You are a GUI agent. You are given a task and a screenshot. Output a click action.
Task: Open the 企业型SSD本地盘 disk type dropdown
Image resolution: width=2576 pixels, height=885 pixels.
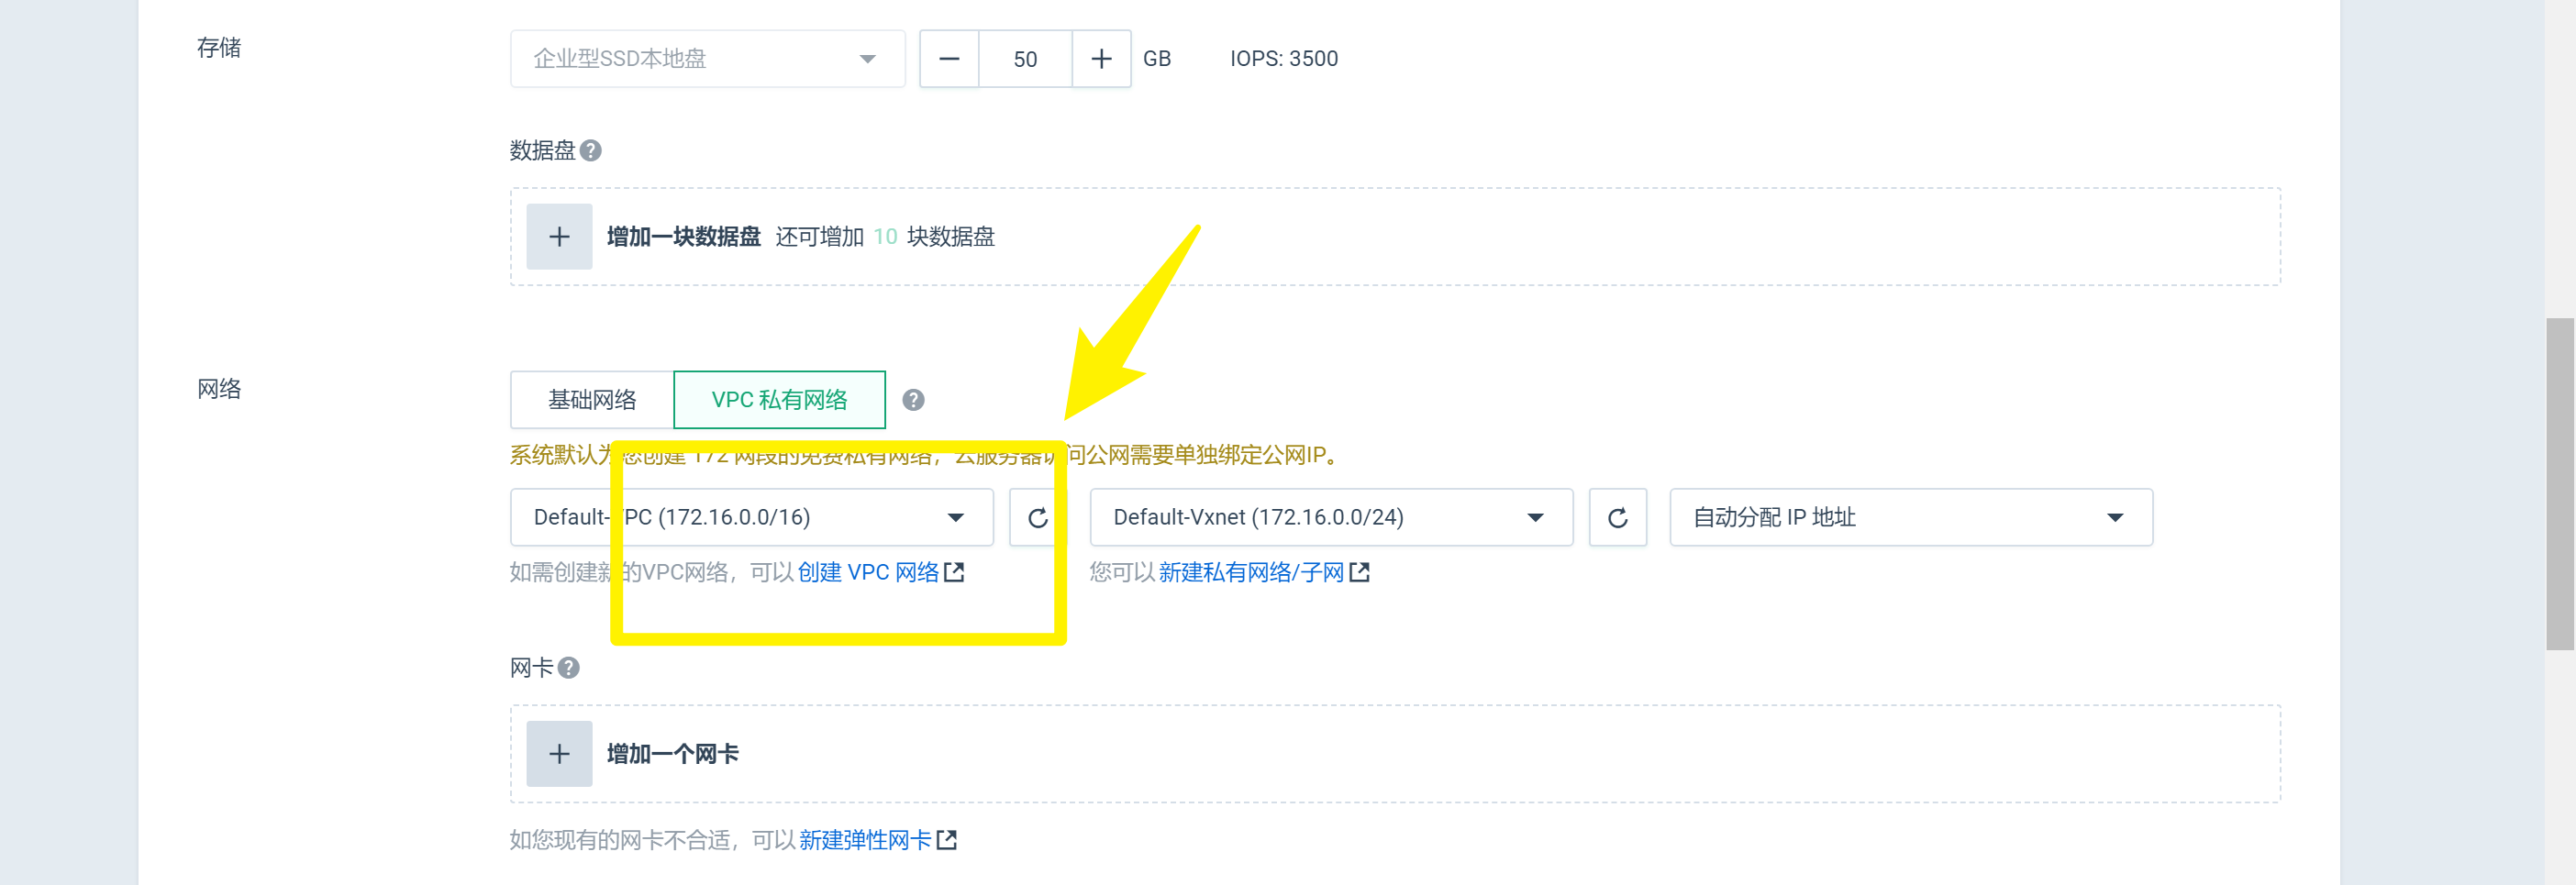pos(707,59)
